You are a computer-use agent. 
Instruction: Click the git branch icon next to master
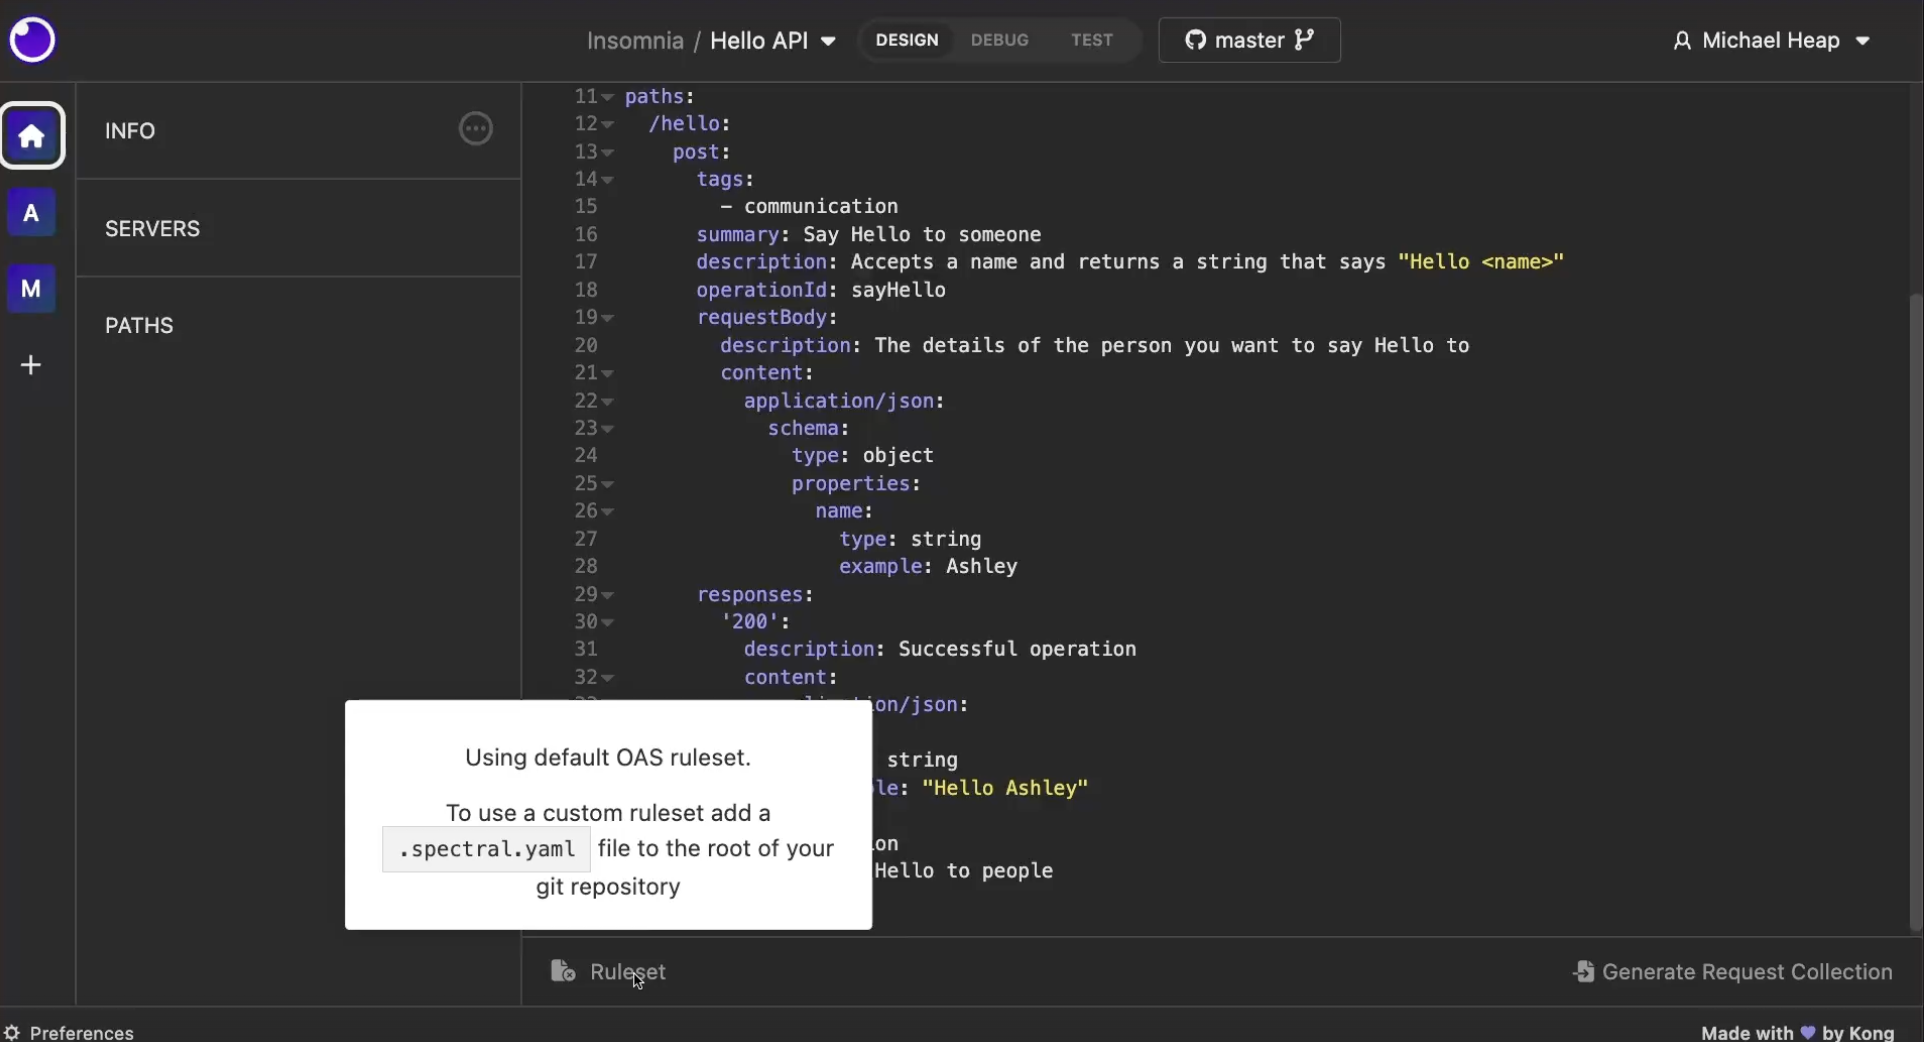(1304, 40)
